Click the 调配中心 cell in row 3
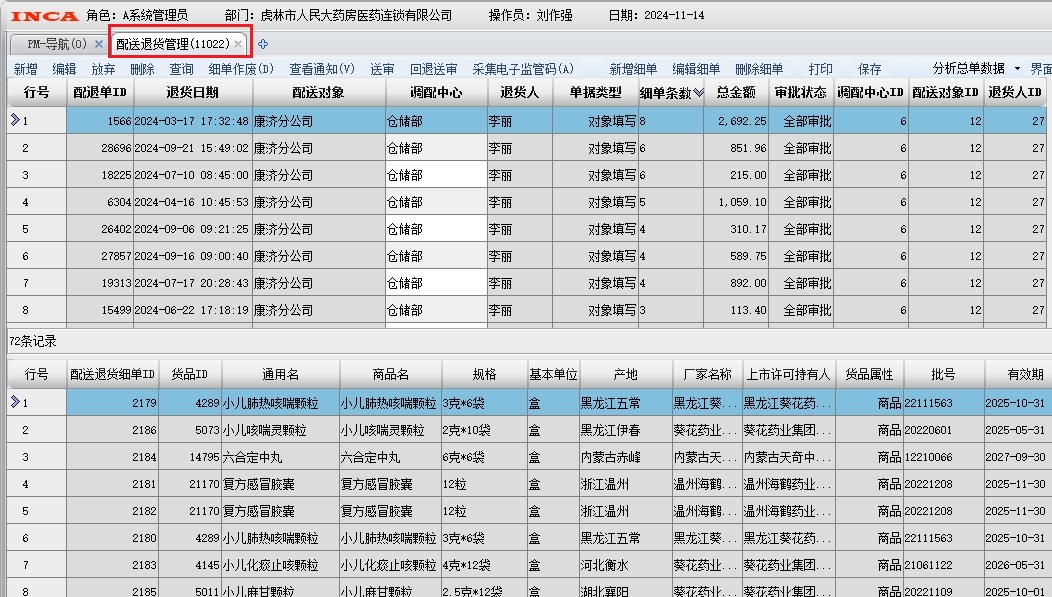 click(436, 175)
